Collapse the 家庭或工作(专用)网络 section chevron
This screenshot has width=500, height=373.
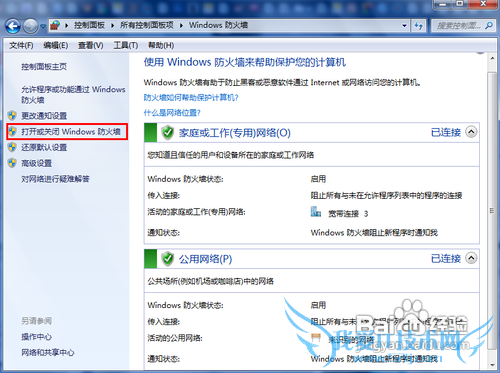click(x=471, y=132)
